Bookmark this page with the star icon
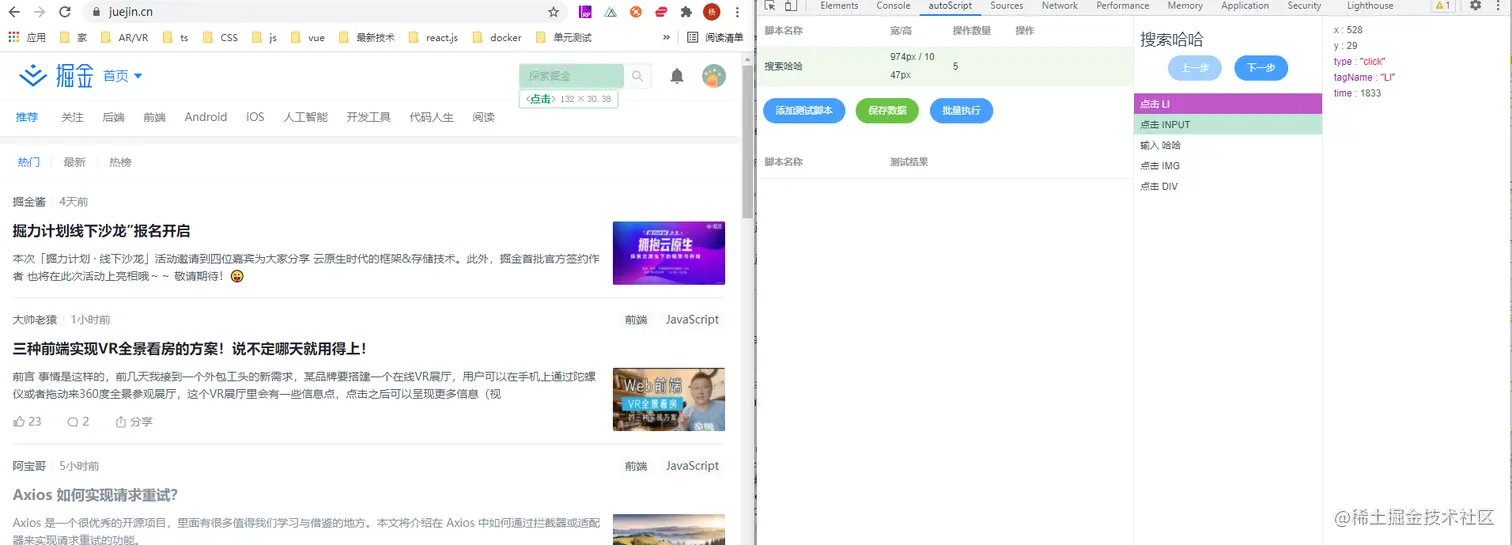The width and height of the screenshot is (1512, 545). 554,12
